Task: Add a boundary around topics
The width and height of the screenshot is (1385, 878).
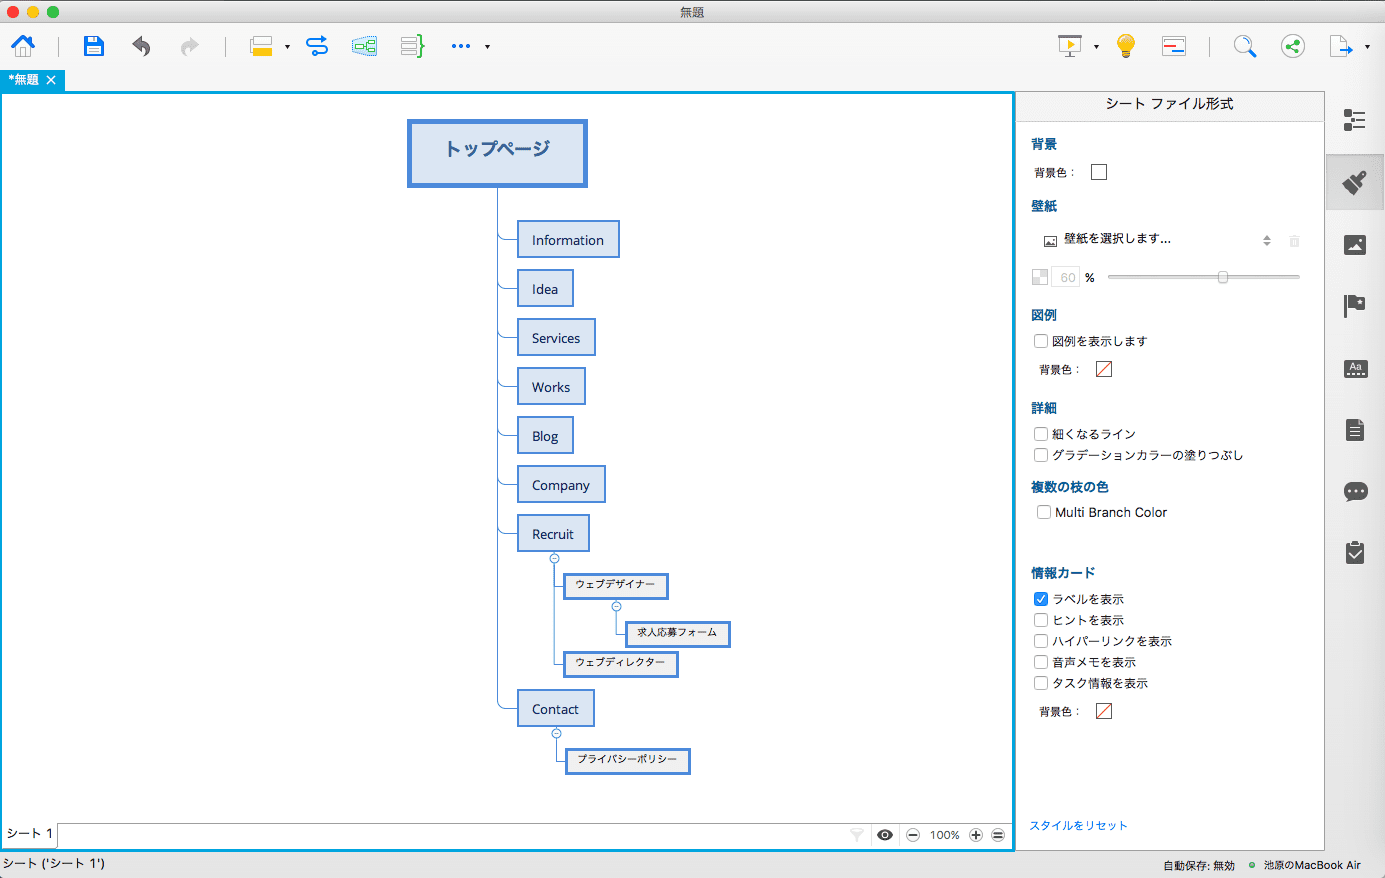Action: (x=364, y=46)
